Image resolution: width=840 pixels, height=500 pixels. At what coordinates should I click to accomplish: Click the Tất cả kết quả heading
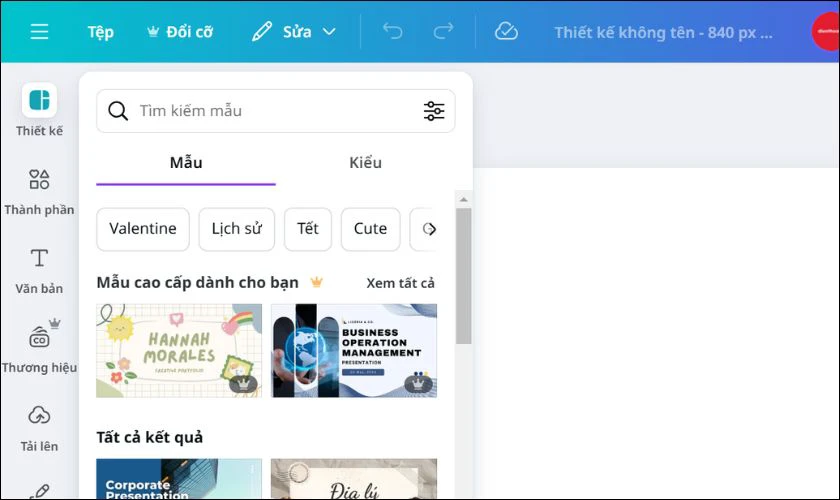coord(150,437)
